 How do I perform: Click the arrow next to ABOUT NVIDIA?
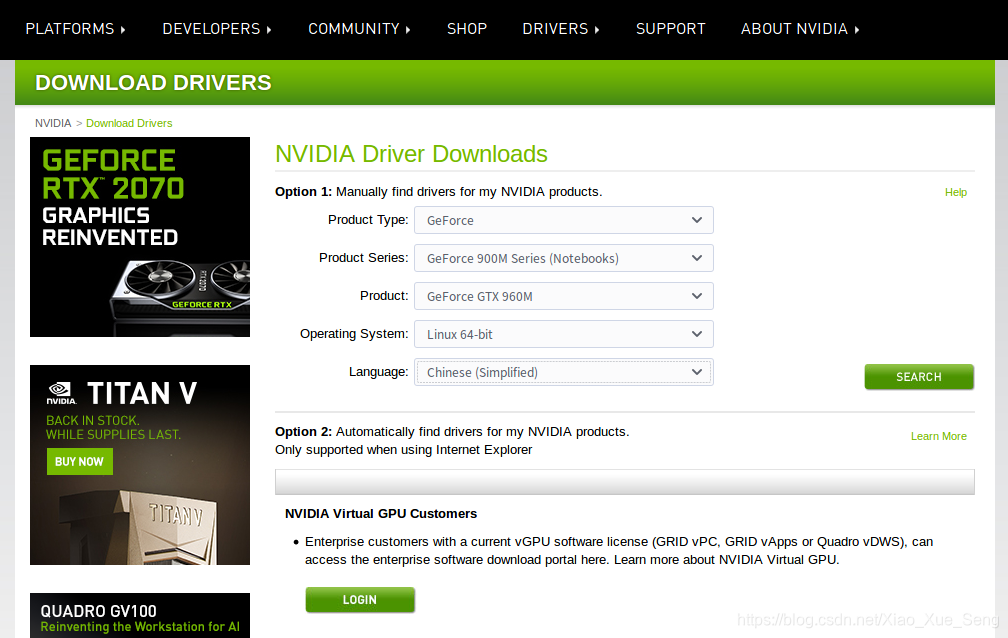[856, 30]
